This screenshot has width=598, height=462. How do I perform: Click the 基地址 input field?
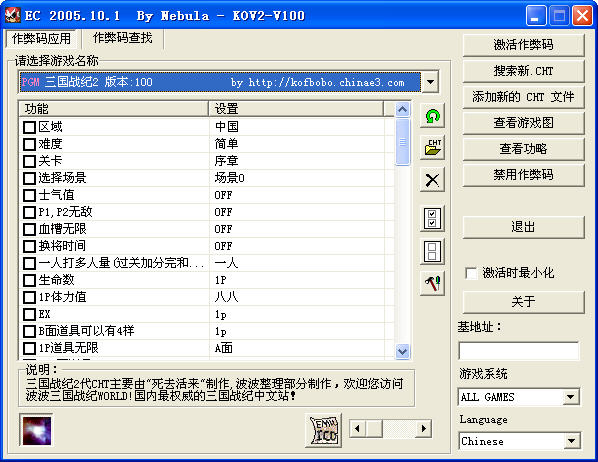[518, 351]
